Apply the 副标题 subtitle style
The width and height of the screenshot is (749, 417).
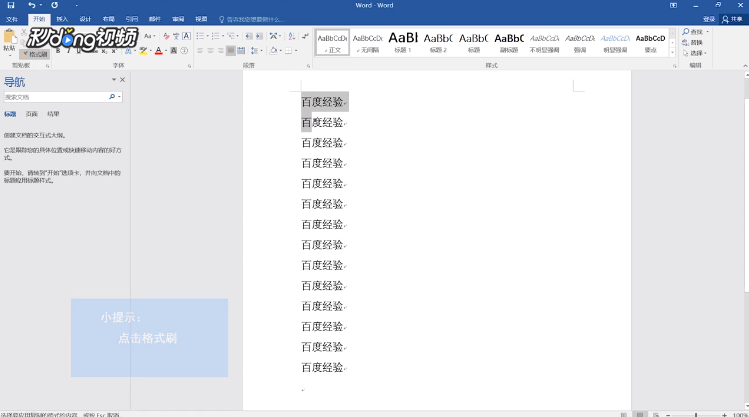tap(509, 42)
